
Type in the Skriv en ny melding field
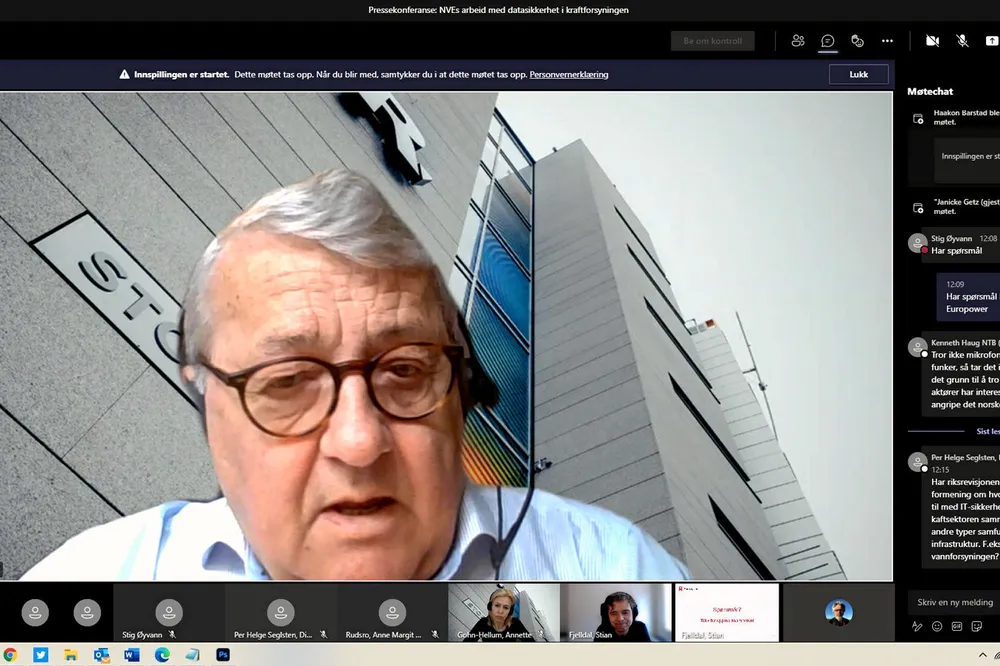955,602
